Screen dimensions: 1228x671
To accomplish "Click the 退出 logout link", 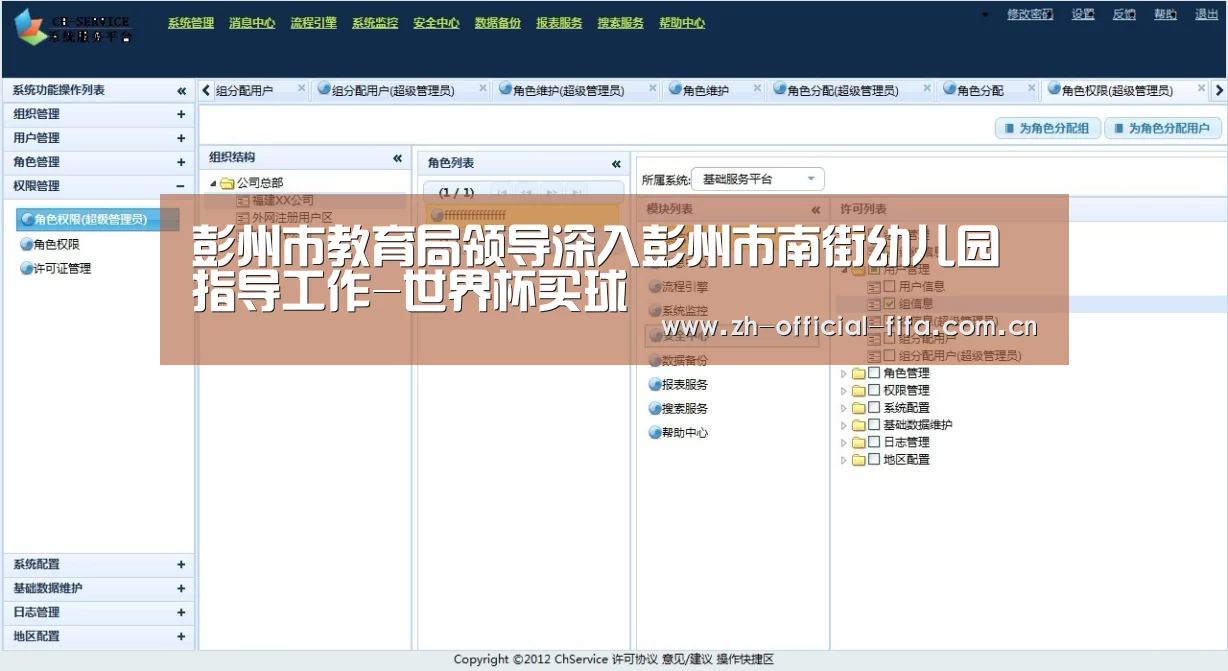I will 1207,14.
